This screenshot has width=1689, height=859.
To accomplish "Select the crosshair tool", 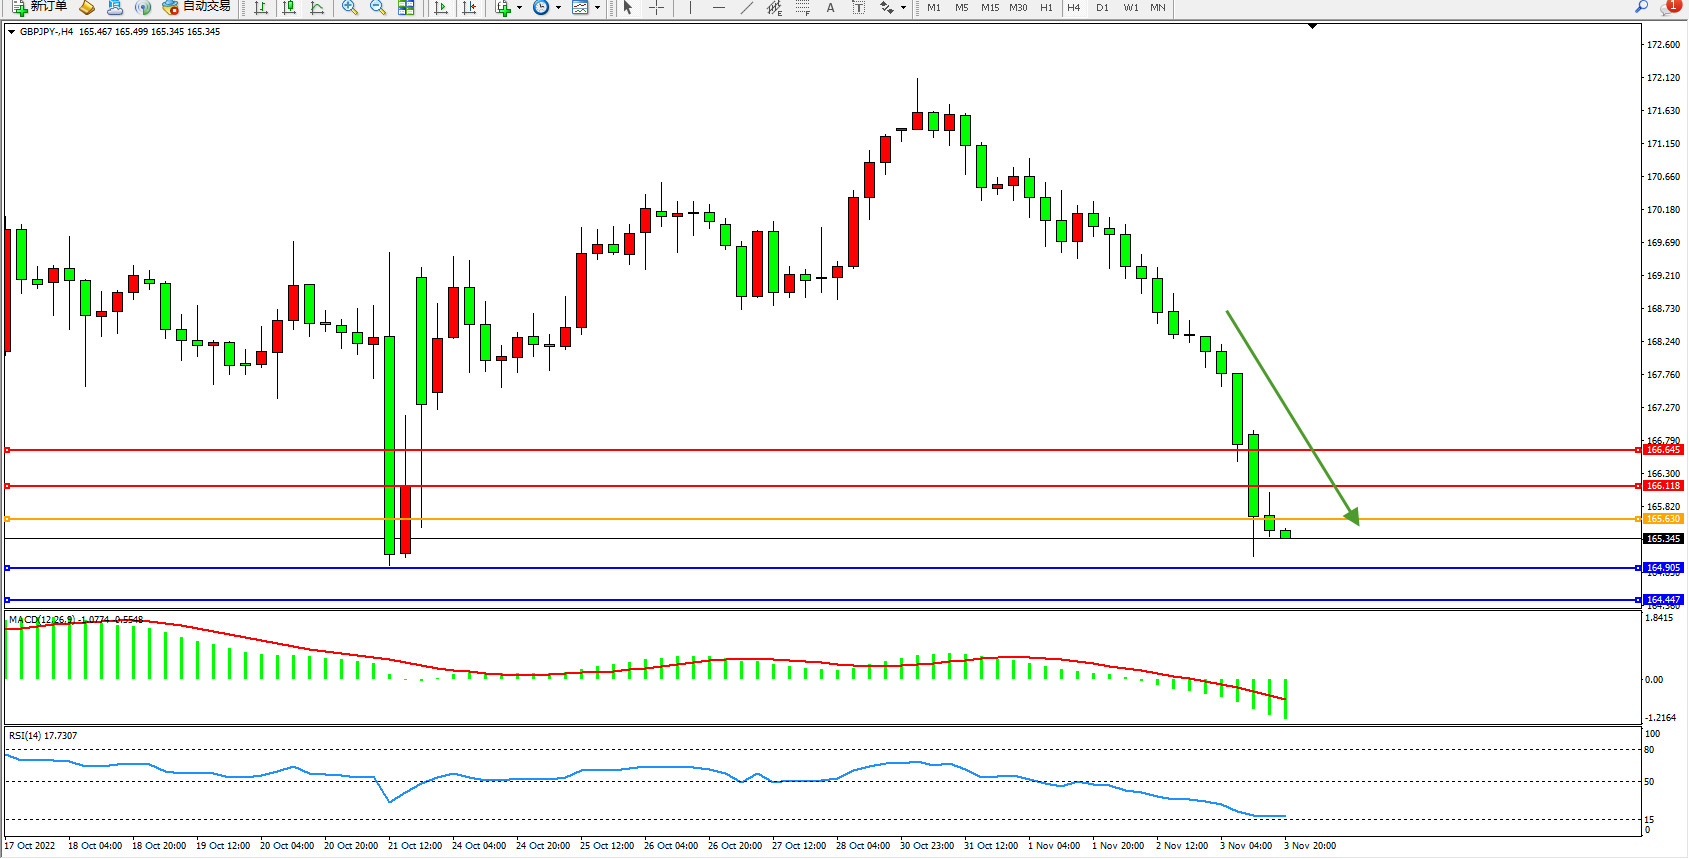I will (656, 8).
